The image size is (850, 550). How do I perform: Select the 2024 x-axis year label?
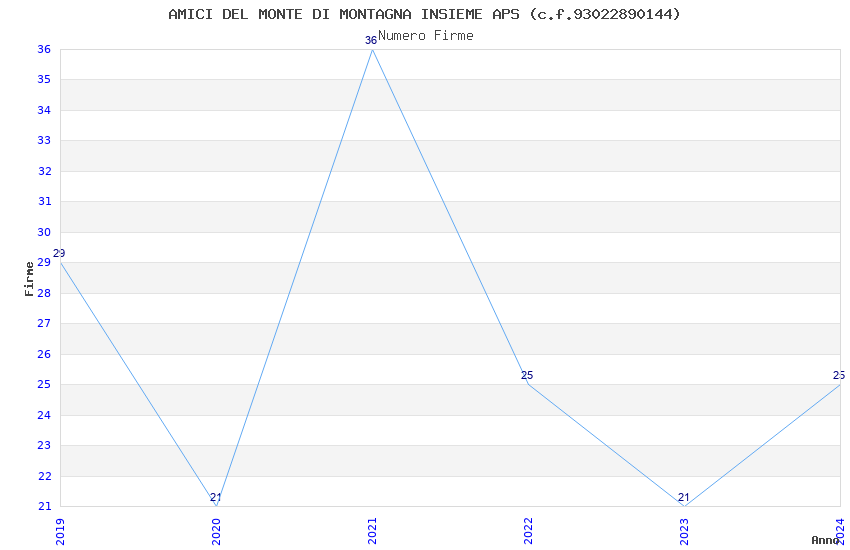(x=840, y=531)
